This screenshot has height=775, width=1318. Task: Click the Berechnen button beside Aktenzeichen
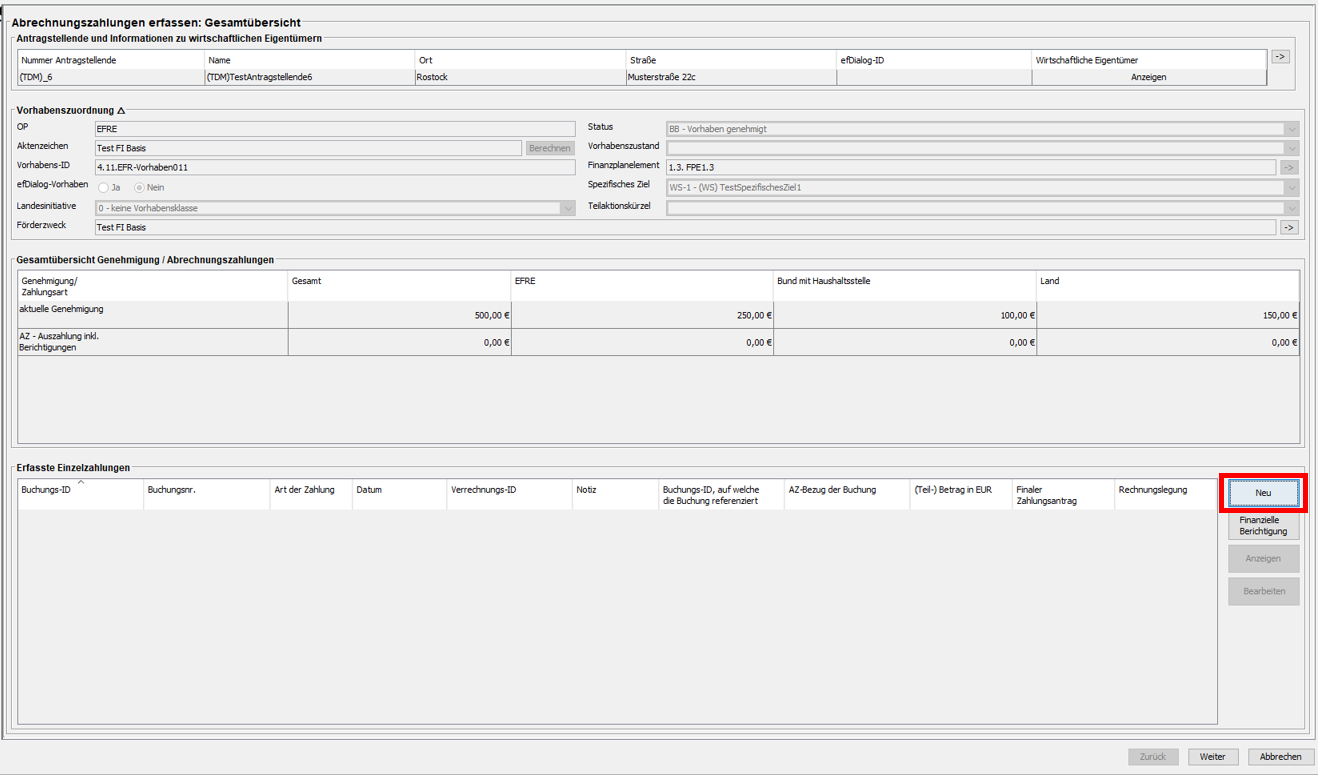pos(550,148)
